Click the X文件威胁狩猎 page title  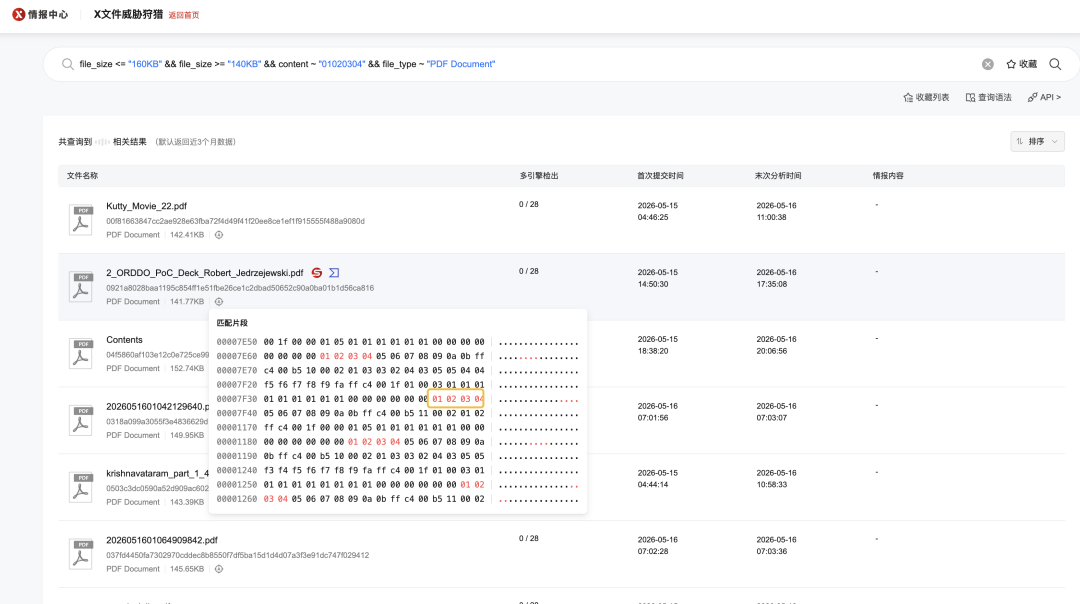[128, 14]
